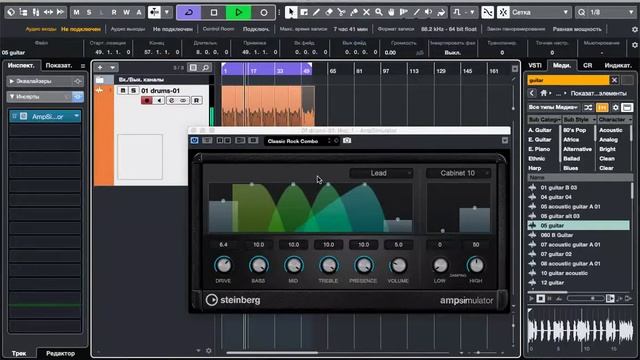640x360 pixels.
Task: Switch to the VSTi tab
Action: click(x=535, y=65)
